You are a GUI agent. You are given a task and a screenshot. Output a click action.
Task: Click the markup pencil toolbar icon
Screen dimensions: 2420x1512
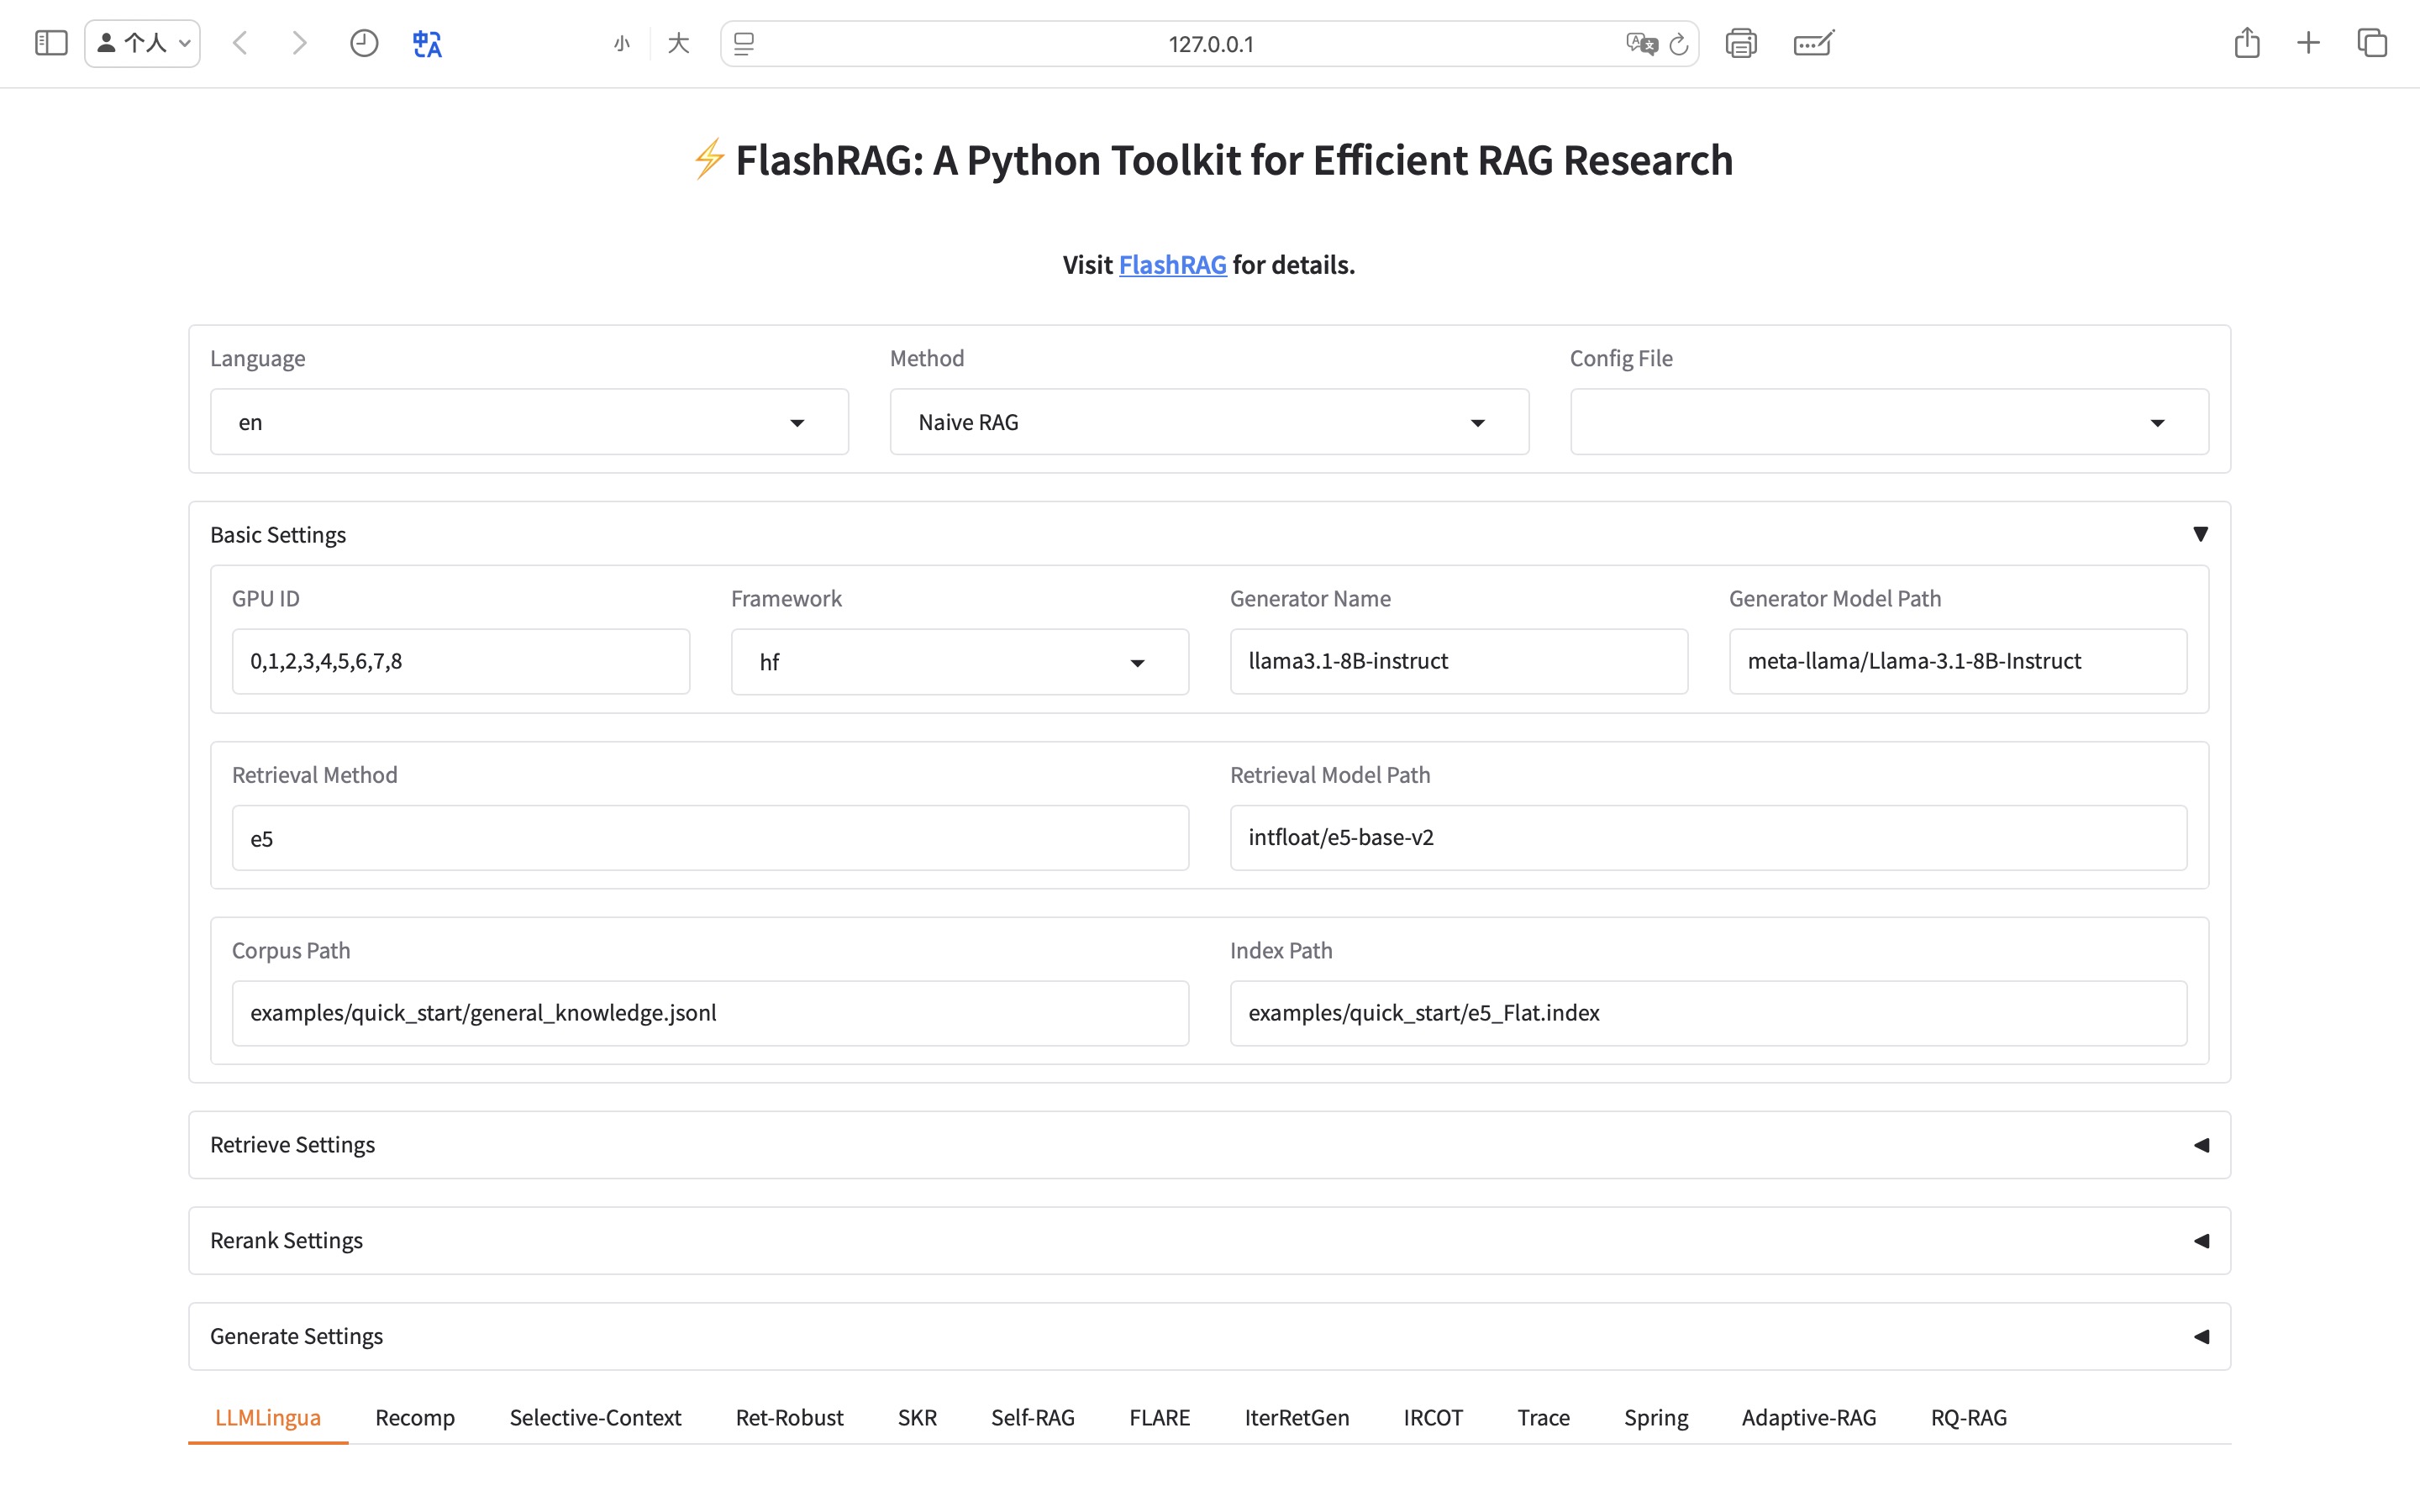point(1813,43)
